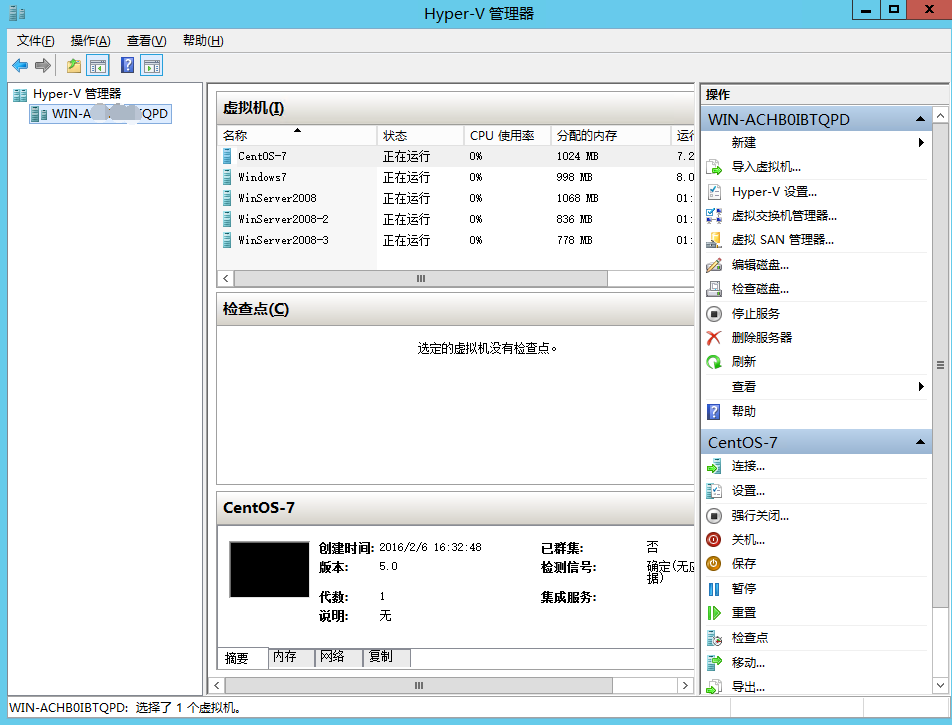Sort by the 状态 column header
This screenshot has width=952, height=725.
[420, 135]
